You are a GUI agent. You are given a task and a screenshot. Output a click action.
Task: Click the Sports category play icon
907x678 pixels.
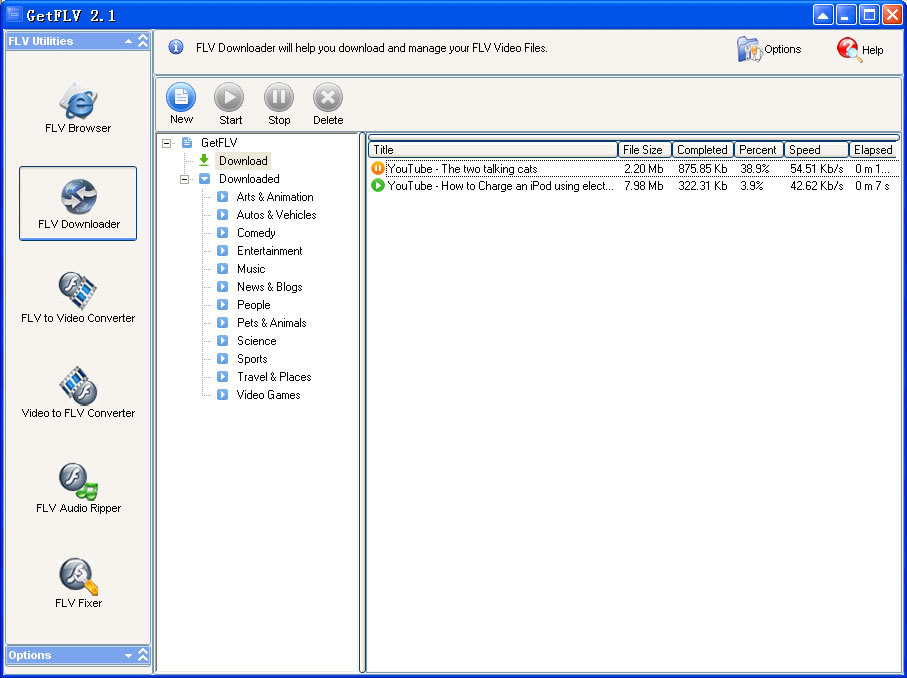pos(222,359)
